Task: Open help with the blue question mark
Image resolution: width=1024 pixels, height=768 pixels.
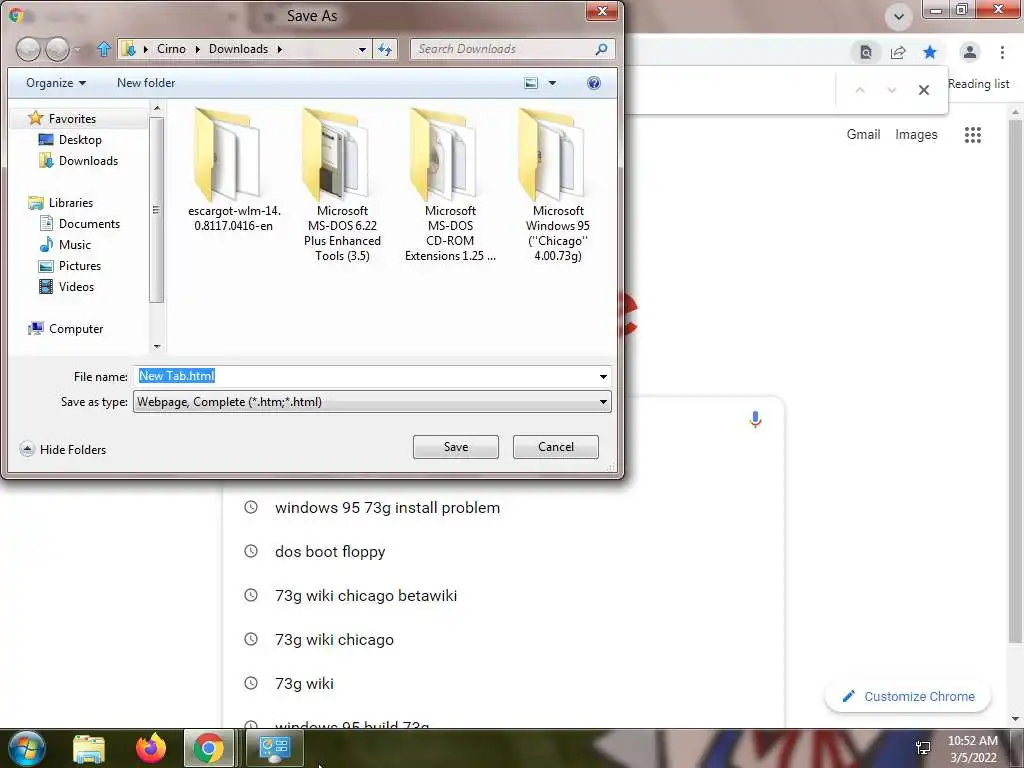Action: [x=594, y=83]
